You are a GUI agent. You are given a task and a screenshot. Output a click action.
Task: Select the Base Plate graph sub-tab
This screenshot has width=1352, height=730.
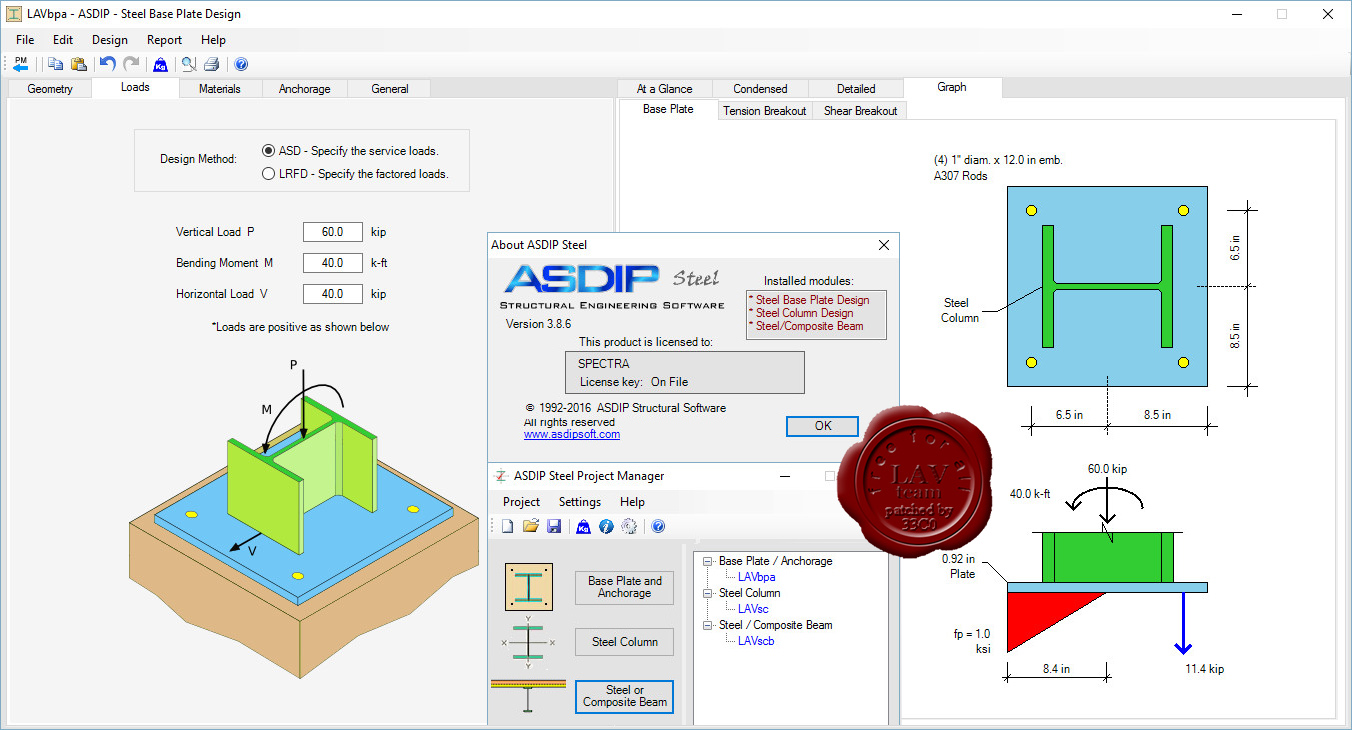pyautogui.click(x=668, y=109)
